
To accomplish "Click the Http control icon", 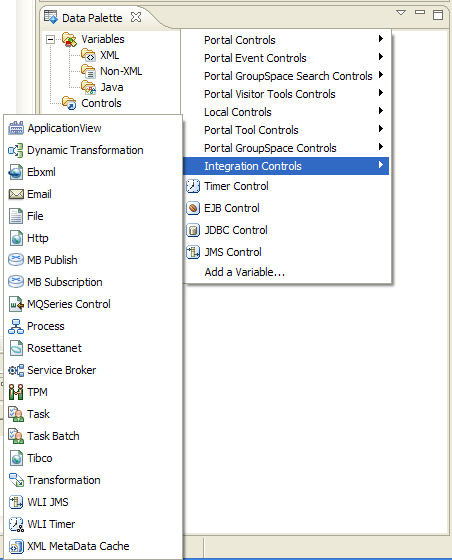I will click(16, 238).
